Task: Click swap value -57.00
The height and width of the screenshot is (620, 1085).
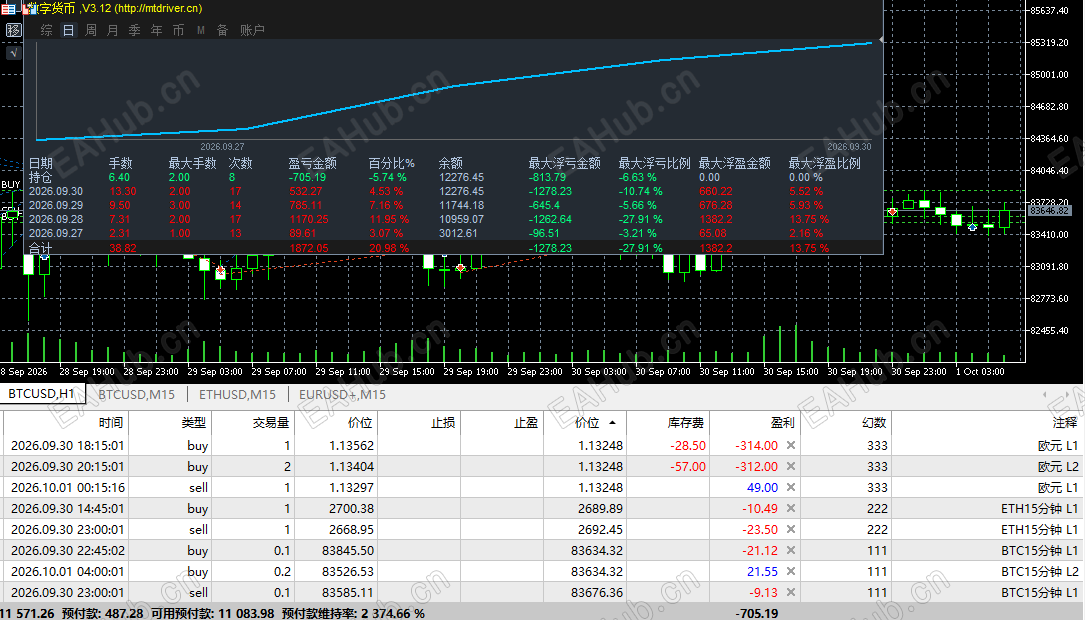Action: pyautogui.click(x=688, y=466)
